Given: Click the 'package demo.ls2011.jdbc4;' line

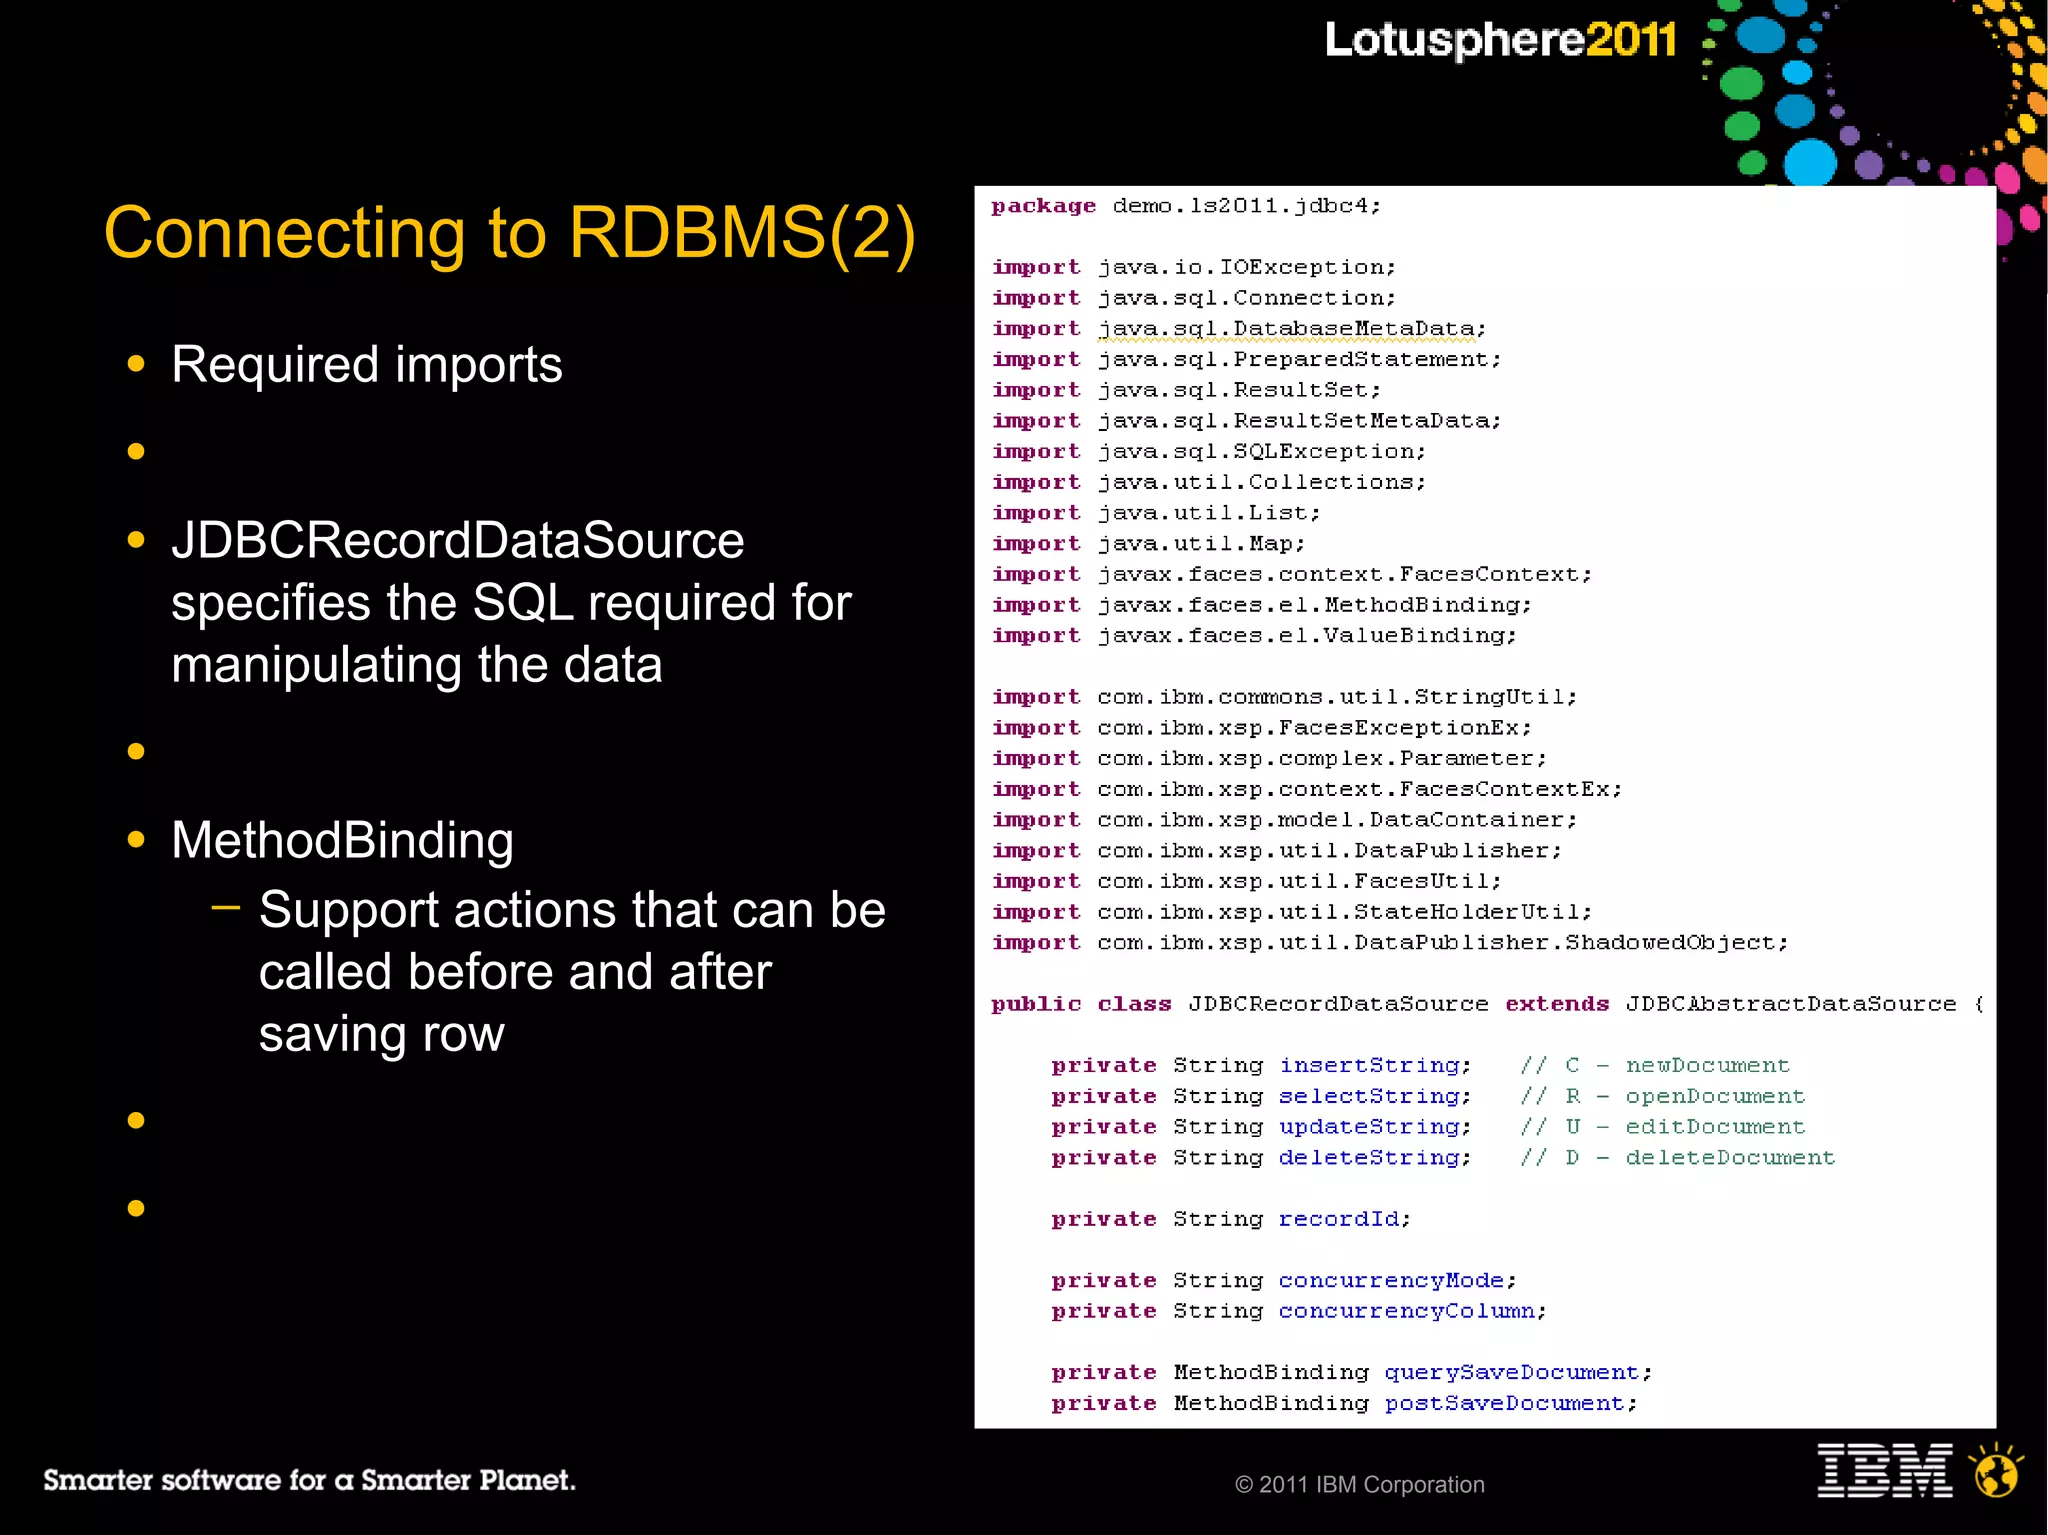Looking at the screenshot, I should click(1186, 206).
